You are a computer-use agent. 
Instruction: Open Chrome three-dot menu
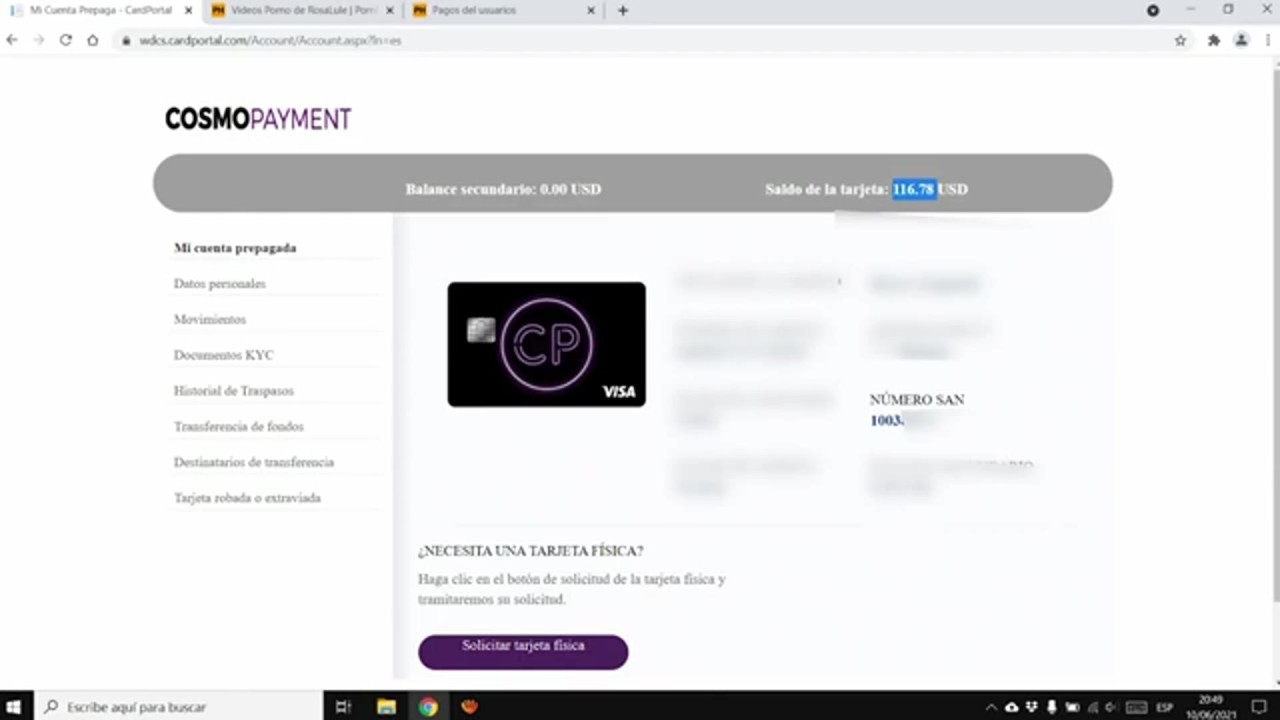[1268, 40]
